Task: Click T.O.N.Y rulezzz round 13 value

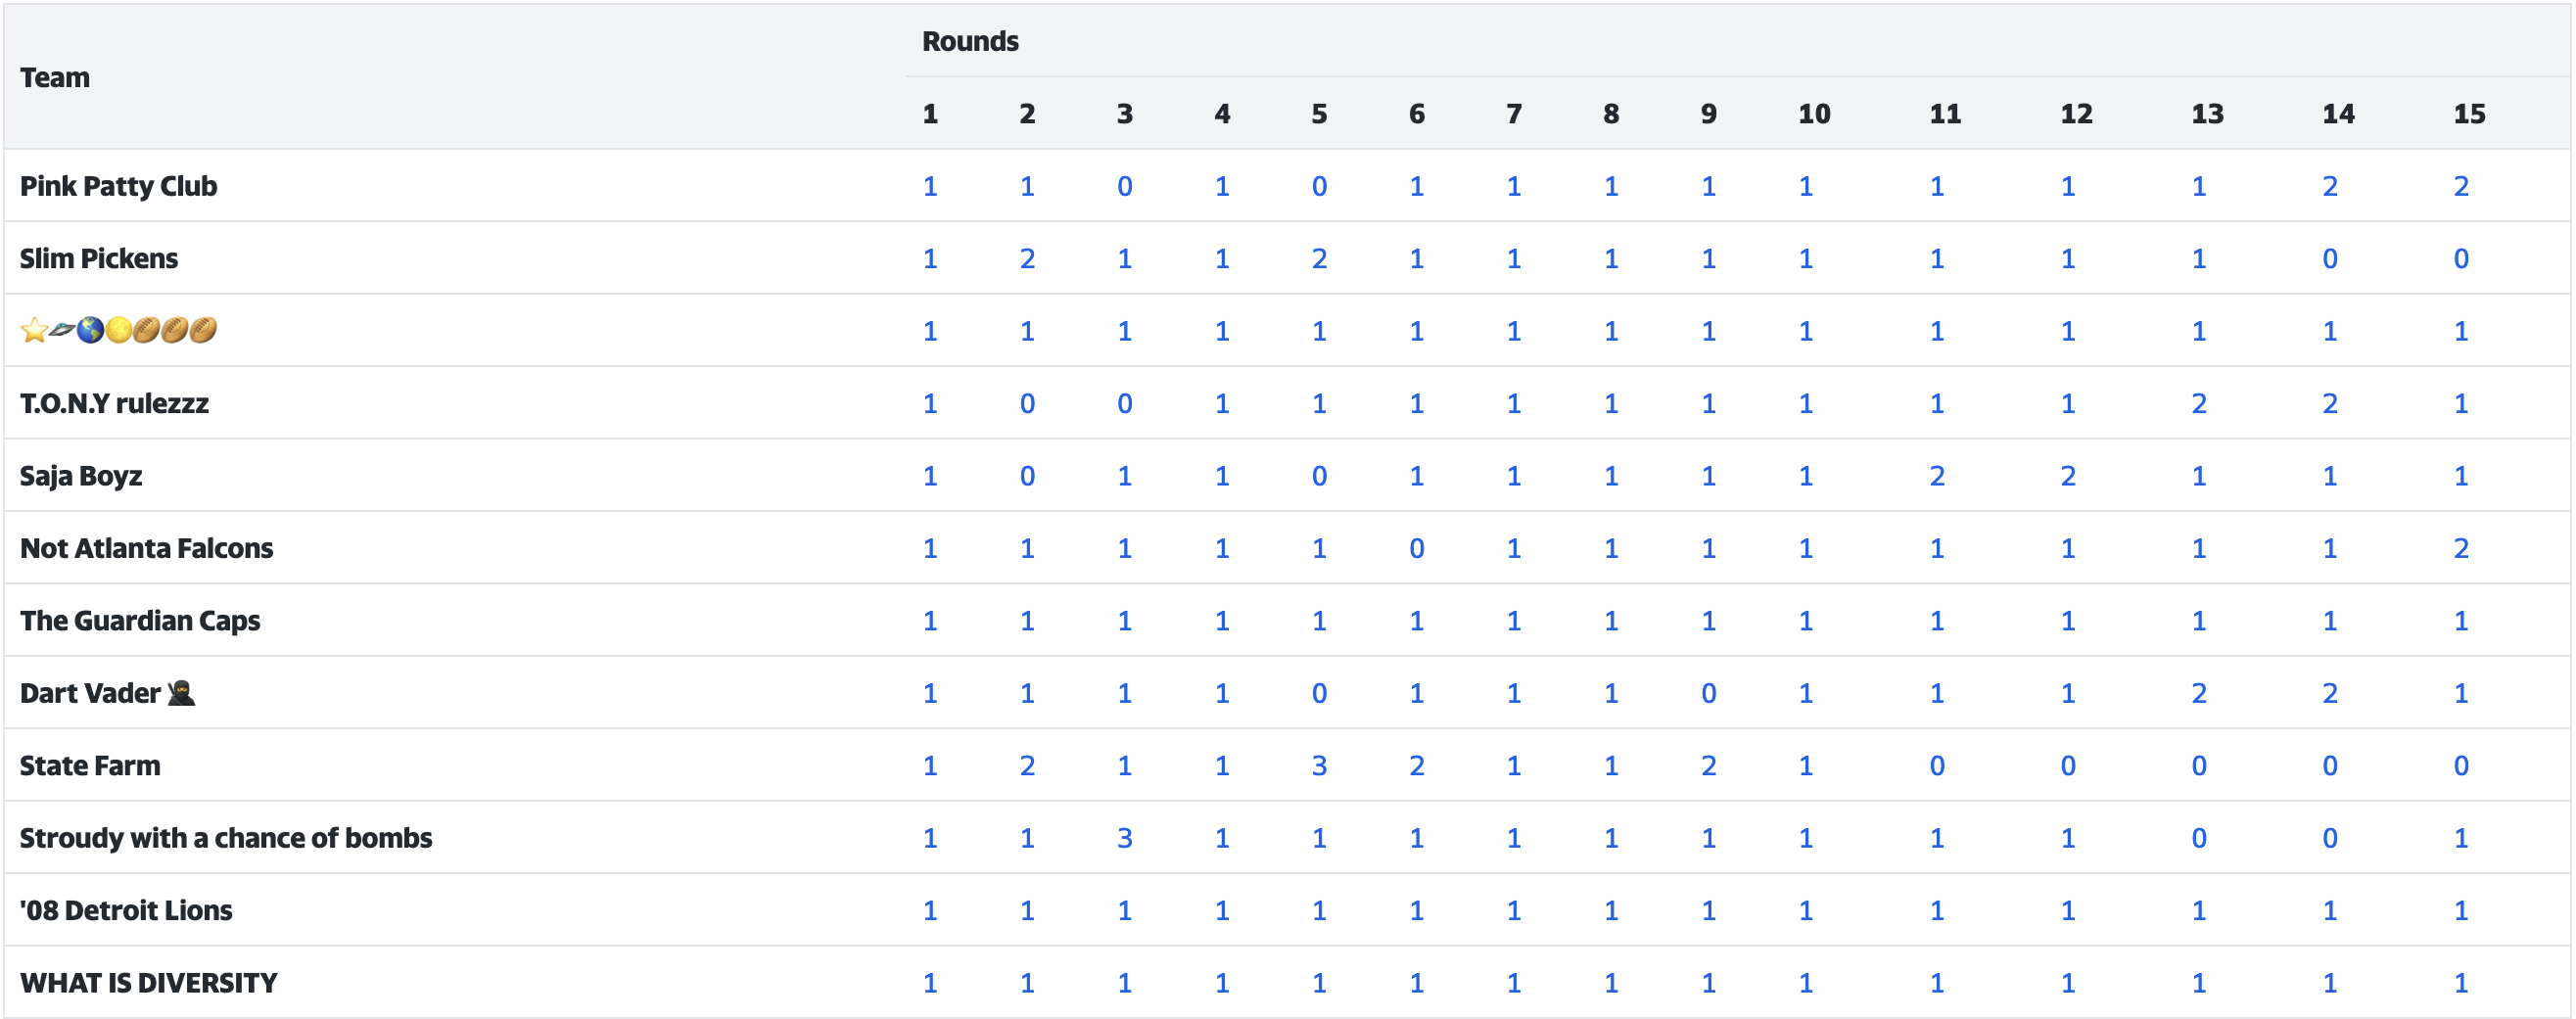Action: pyautogui.click(x=2198, y=403)
